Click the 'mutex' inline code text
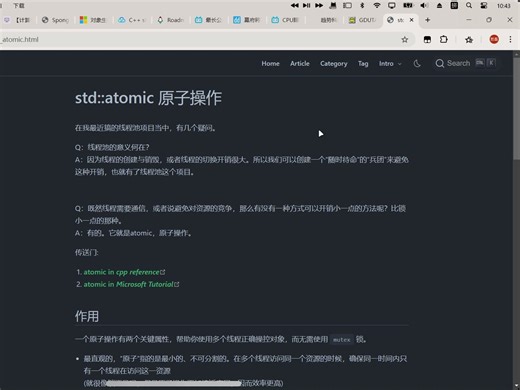 342,340
